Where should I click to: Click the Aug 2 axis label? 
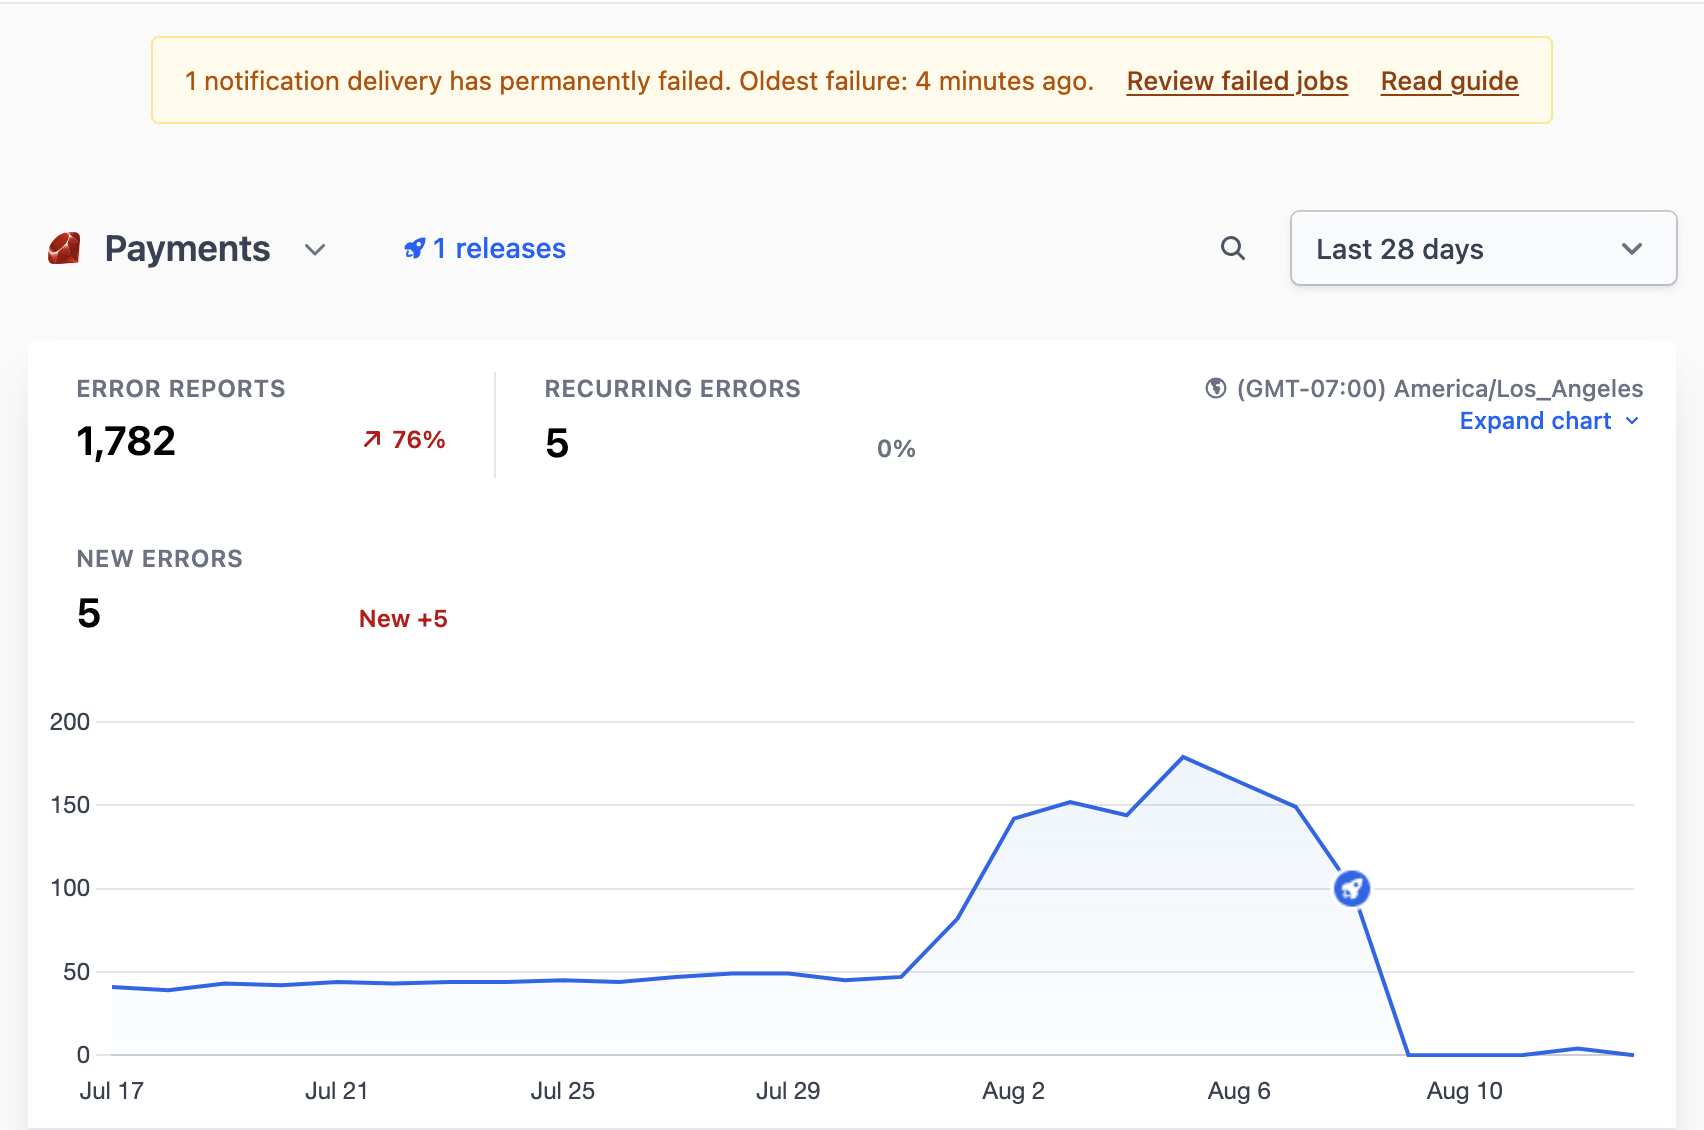point(1013,1091)
